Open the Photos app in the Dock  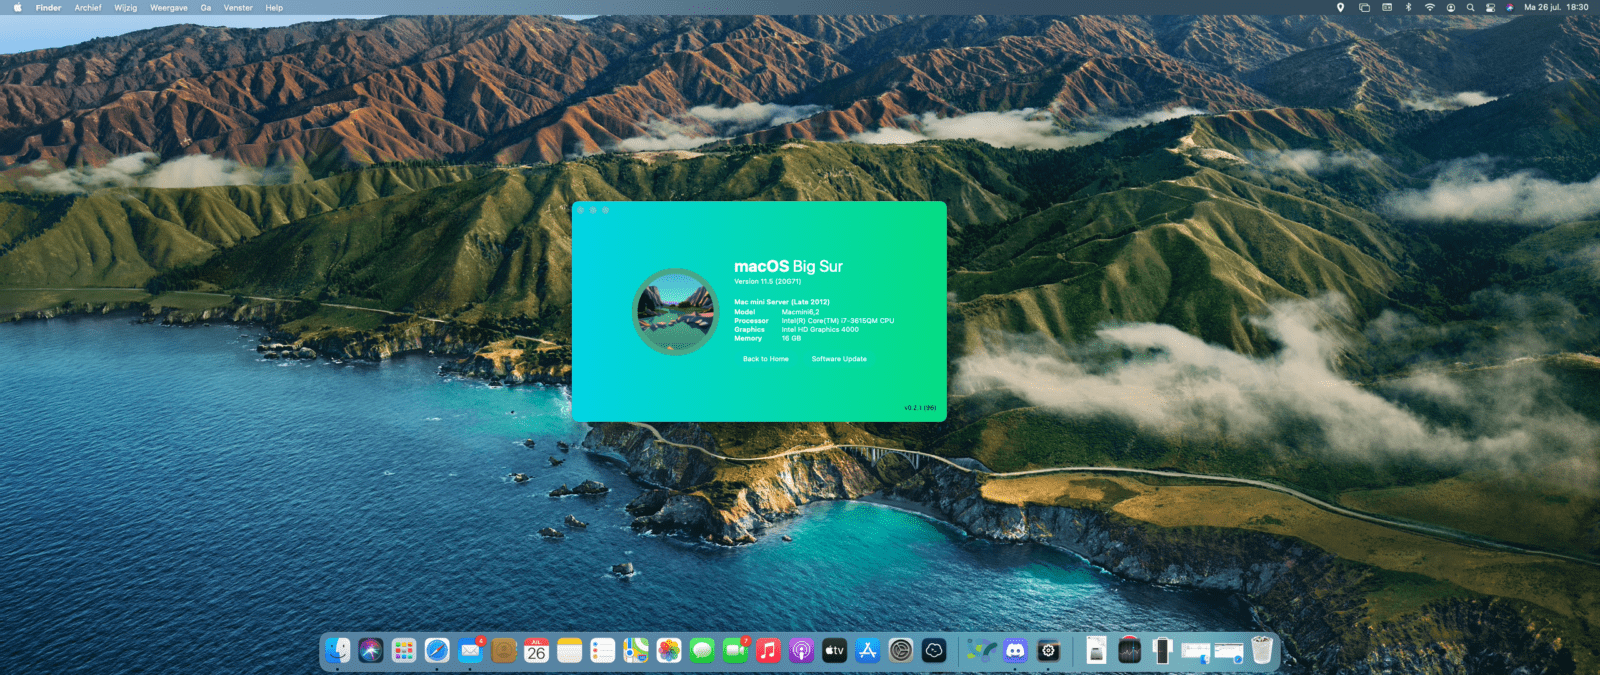(669, 651)
